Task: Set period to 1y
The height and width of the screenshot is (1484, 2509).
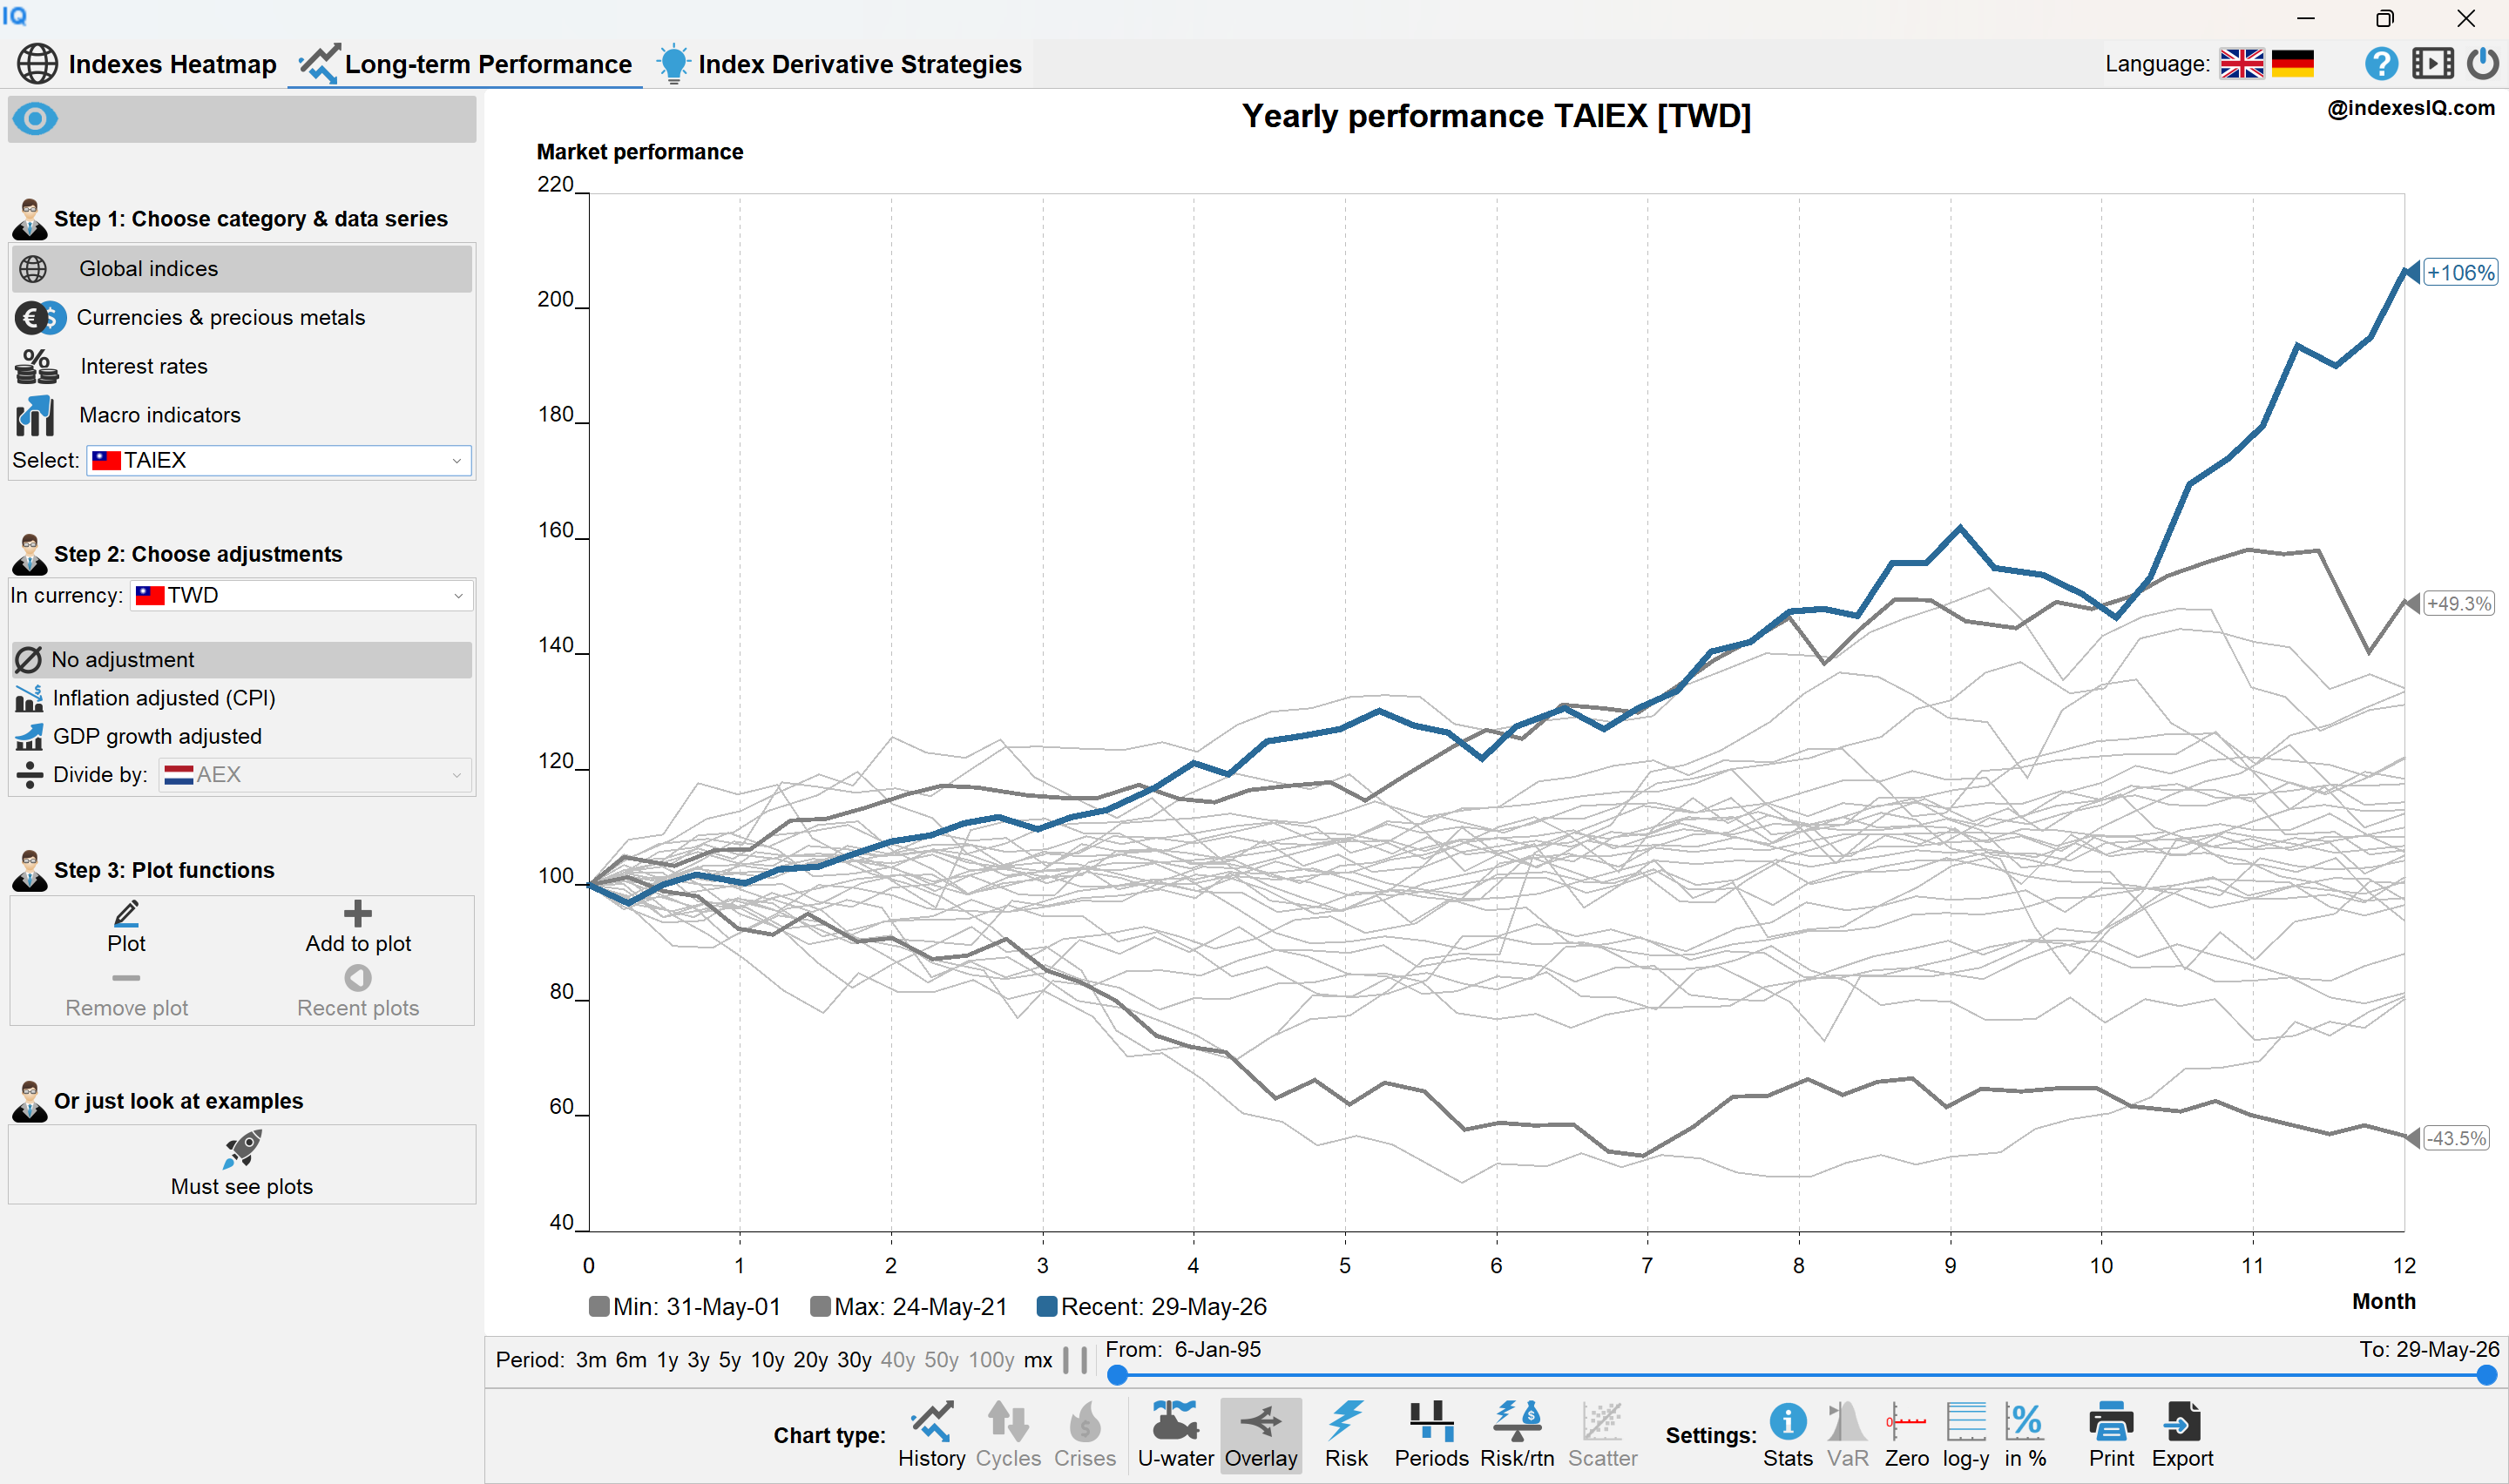Action: pos(667,1360)
